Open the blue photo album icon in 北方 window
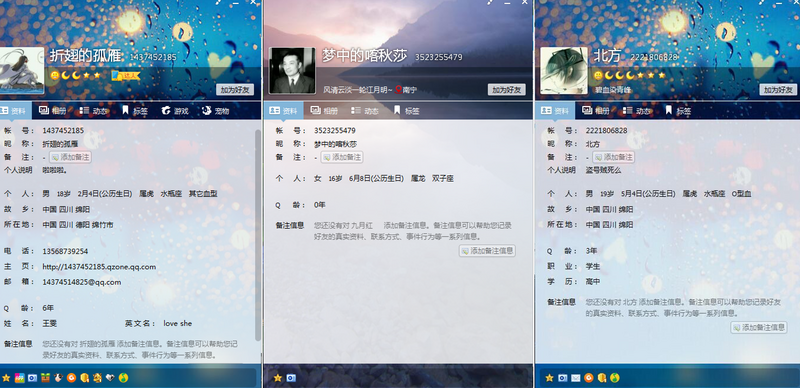The height and width of the screenshot is (388, 800). click(562, 378)
